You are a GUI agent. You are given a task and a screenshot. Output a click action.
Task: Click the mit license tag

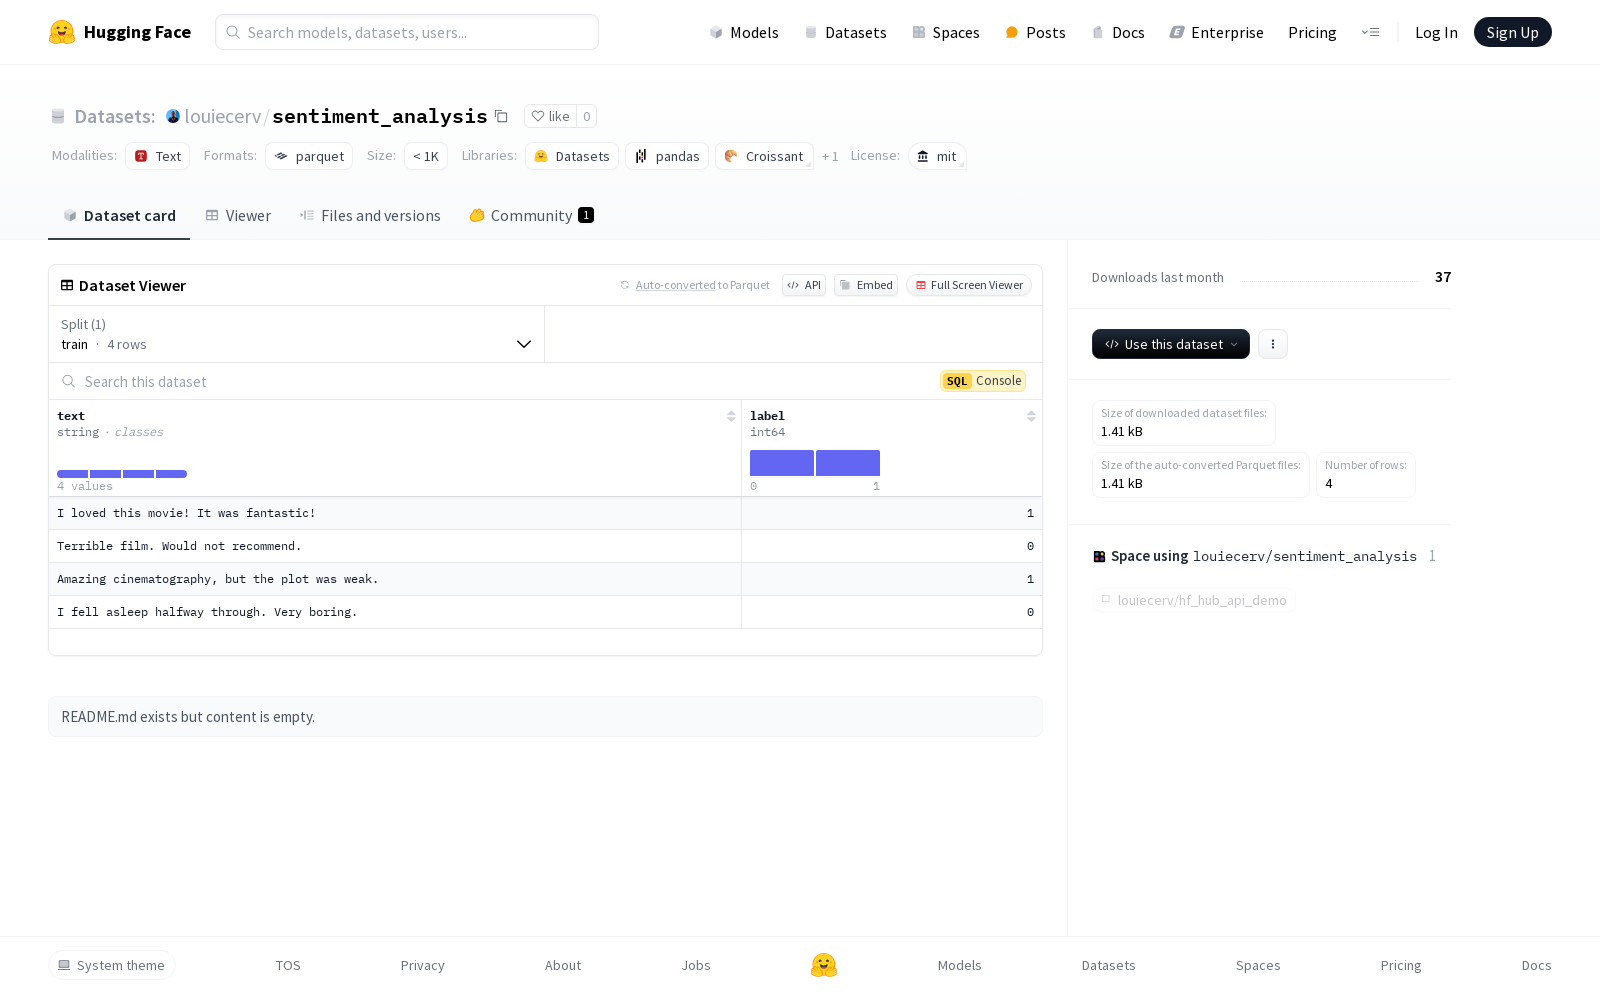pos(937,156)
